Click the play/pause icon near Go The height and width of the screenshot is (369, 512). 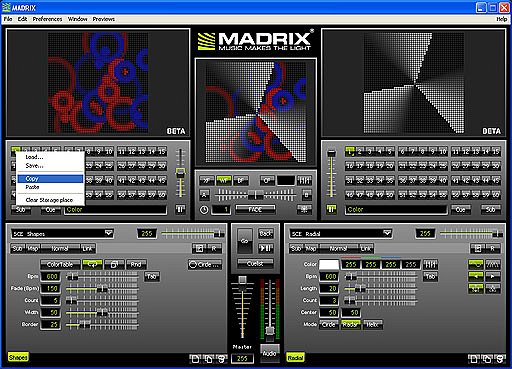tap(266, 248)
